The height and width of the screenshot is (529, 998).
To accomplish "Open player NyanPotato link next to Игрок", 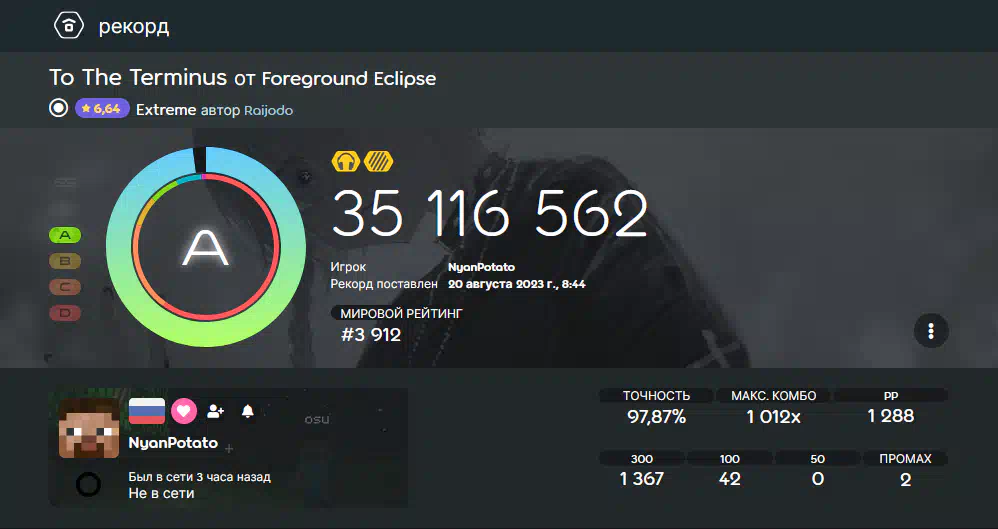I will 481,267.
